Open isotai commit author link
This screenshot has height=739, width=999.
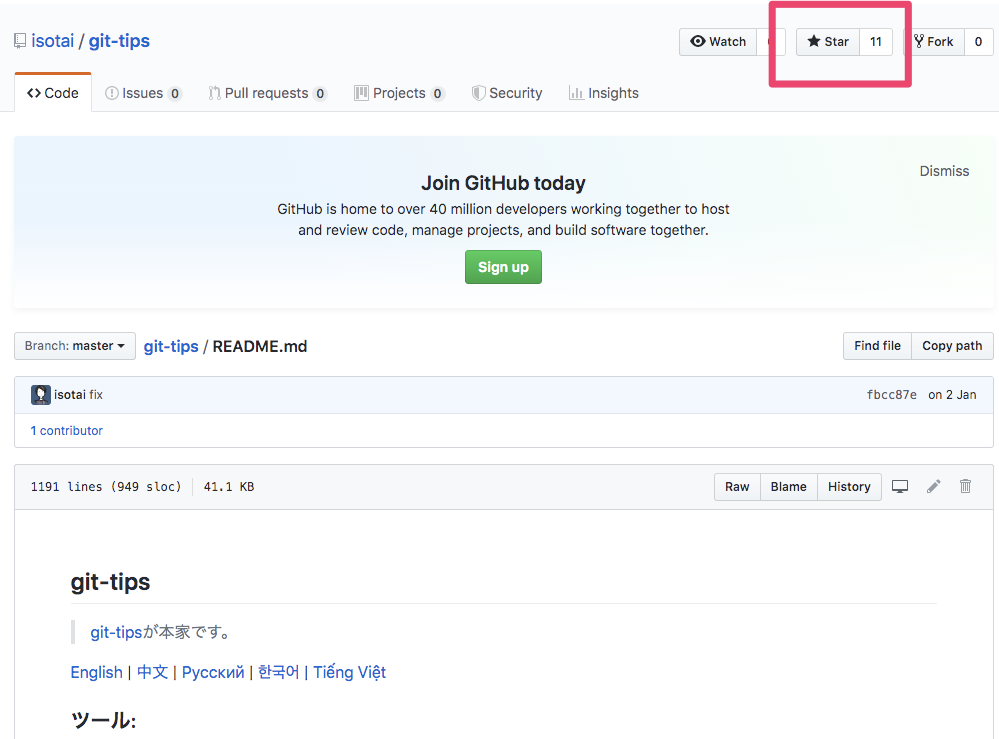pos(69,395)
